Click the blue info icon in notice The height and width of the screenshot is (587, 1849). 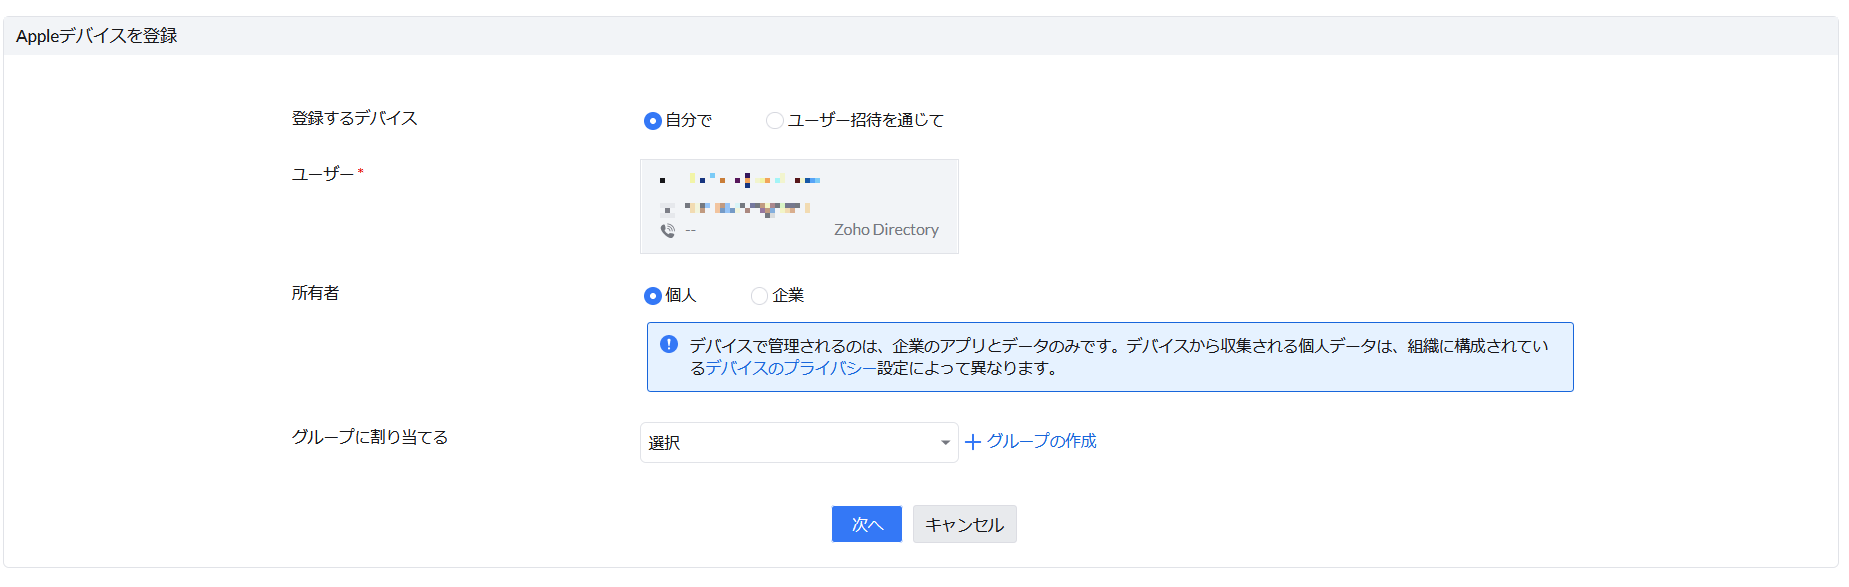point(669,344)
